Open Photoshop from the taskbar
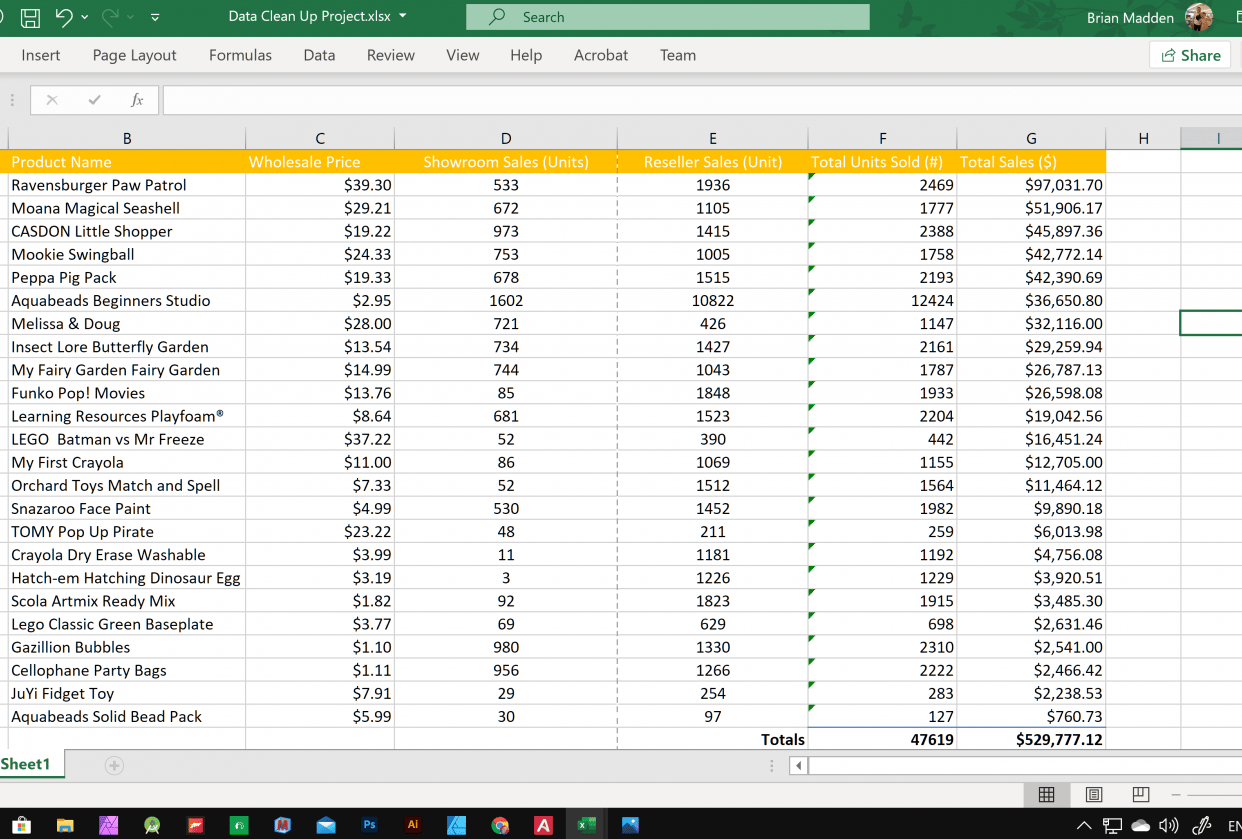 pos(369,825)
